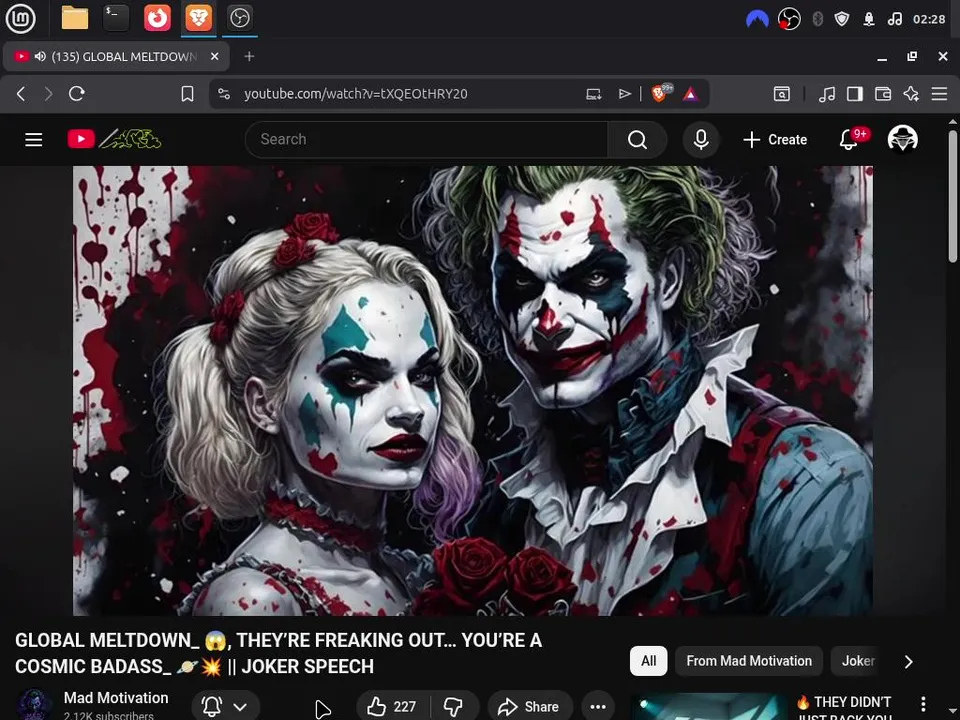Click the send arrow icon in the address bar
Screen dimensions: 960x720
(x=624, y=94)
